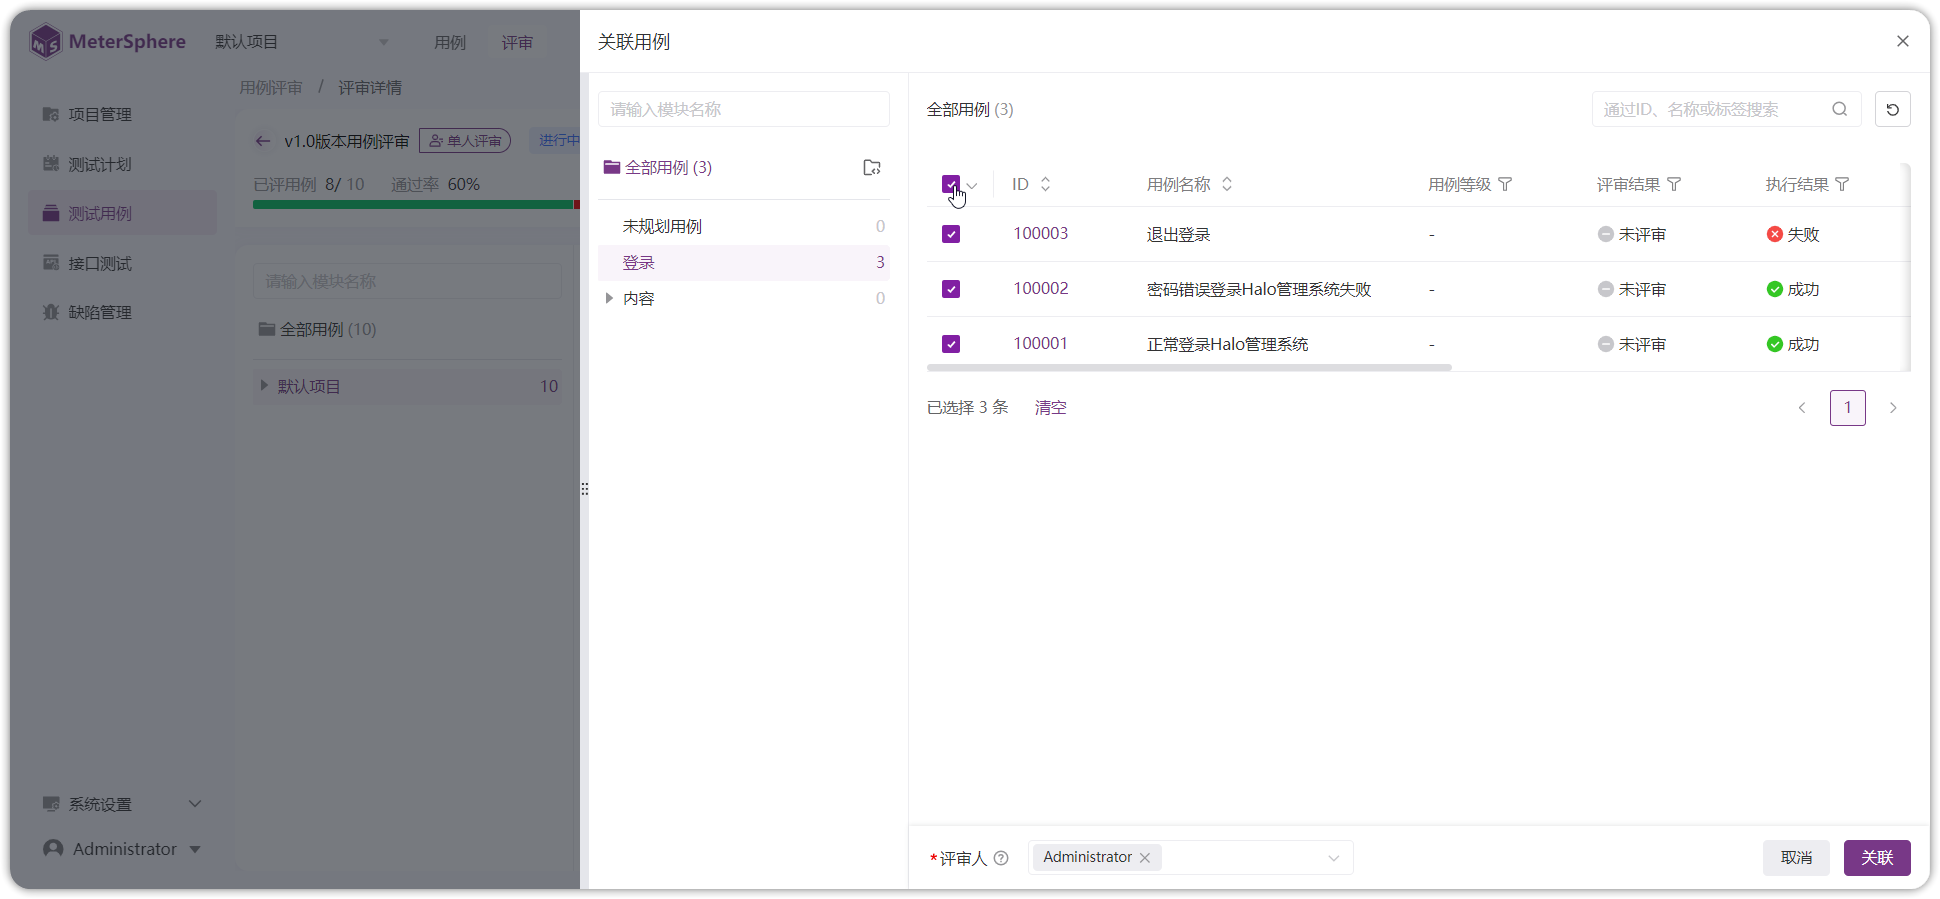1940x899 pixels.
Task: Close the 关联用例 drawer
Action: coord(1902,41)
